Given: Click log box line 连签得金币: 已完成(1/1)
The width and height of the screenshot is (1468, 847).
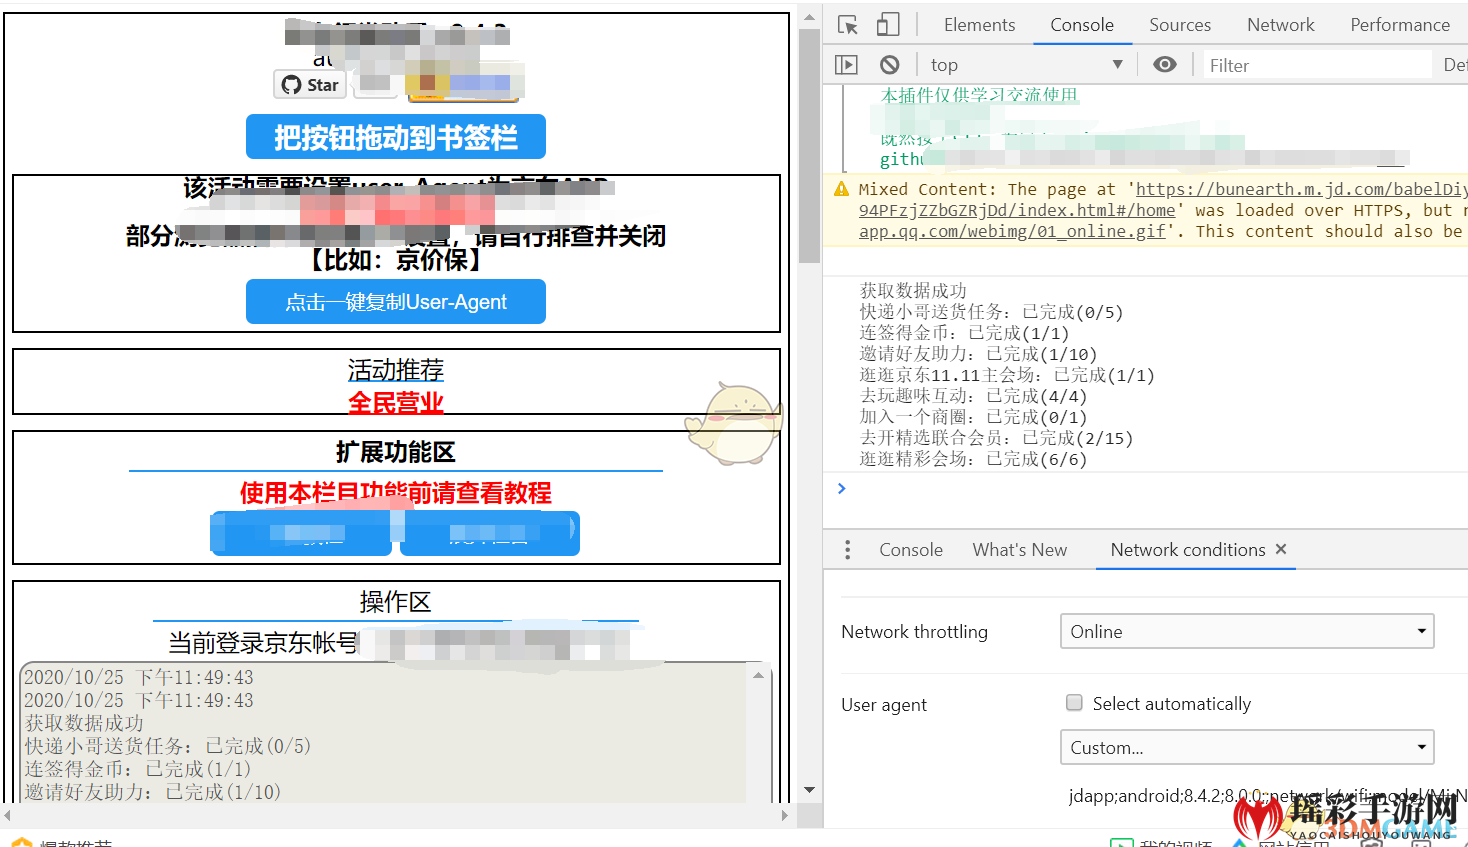Looking at the screenshot, I should click(138, 769).
